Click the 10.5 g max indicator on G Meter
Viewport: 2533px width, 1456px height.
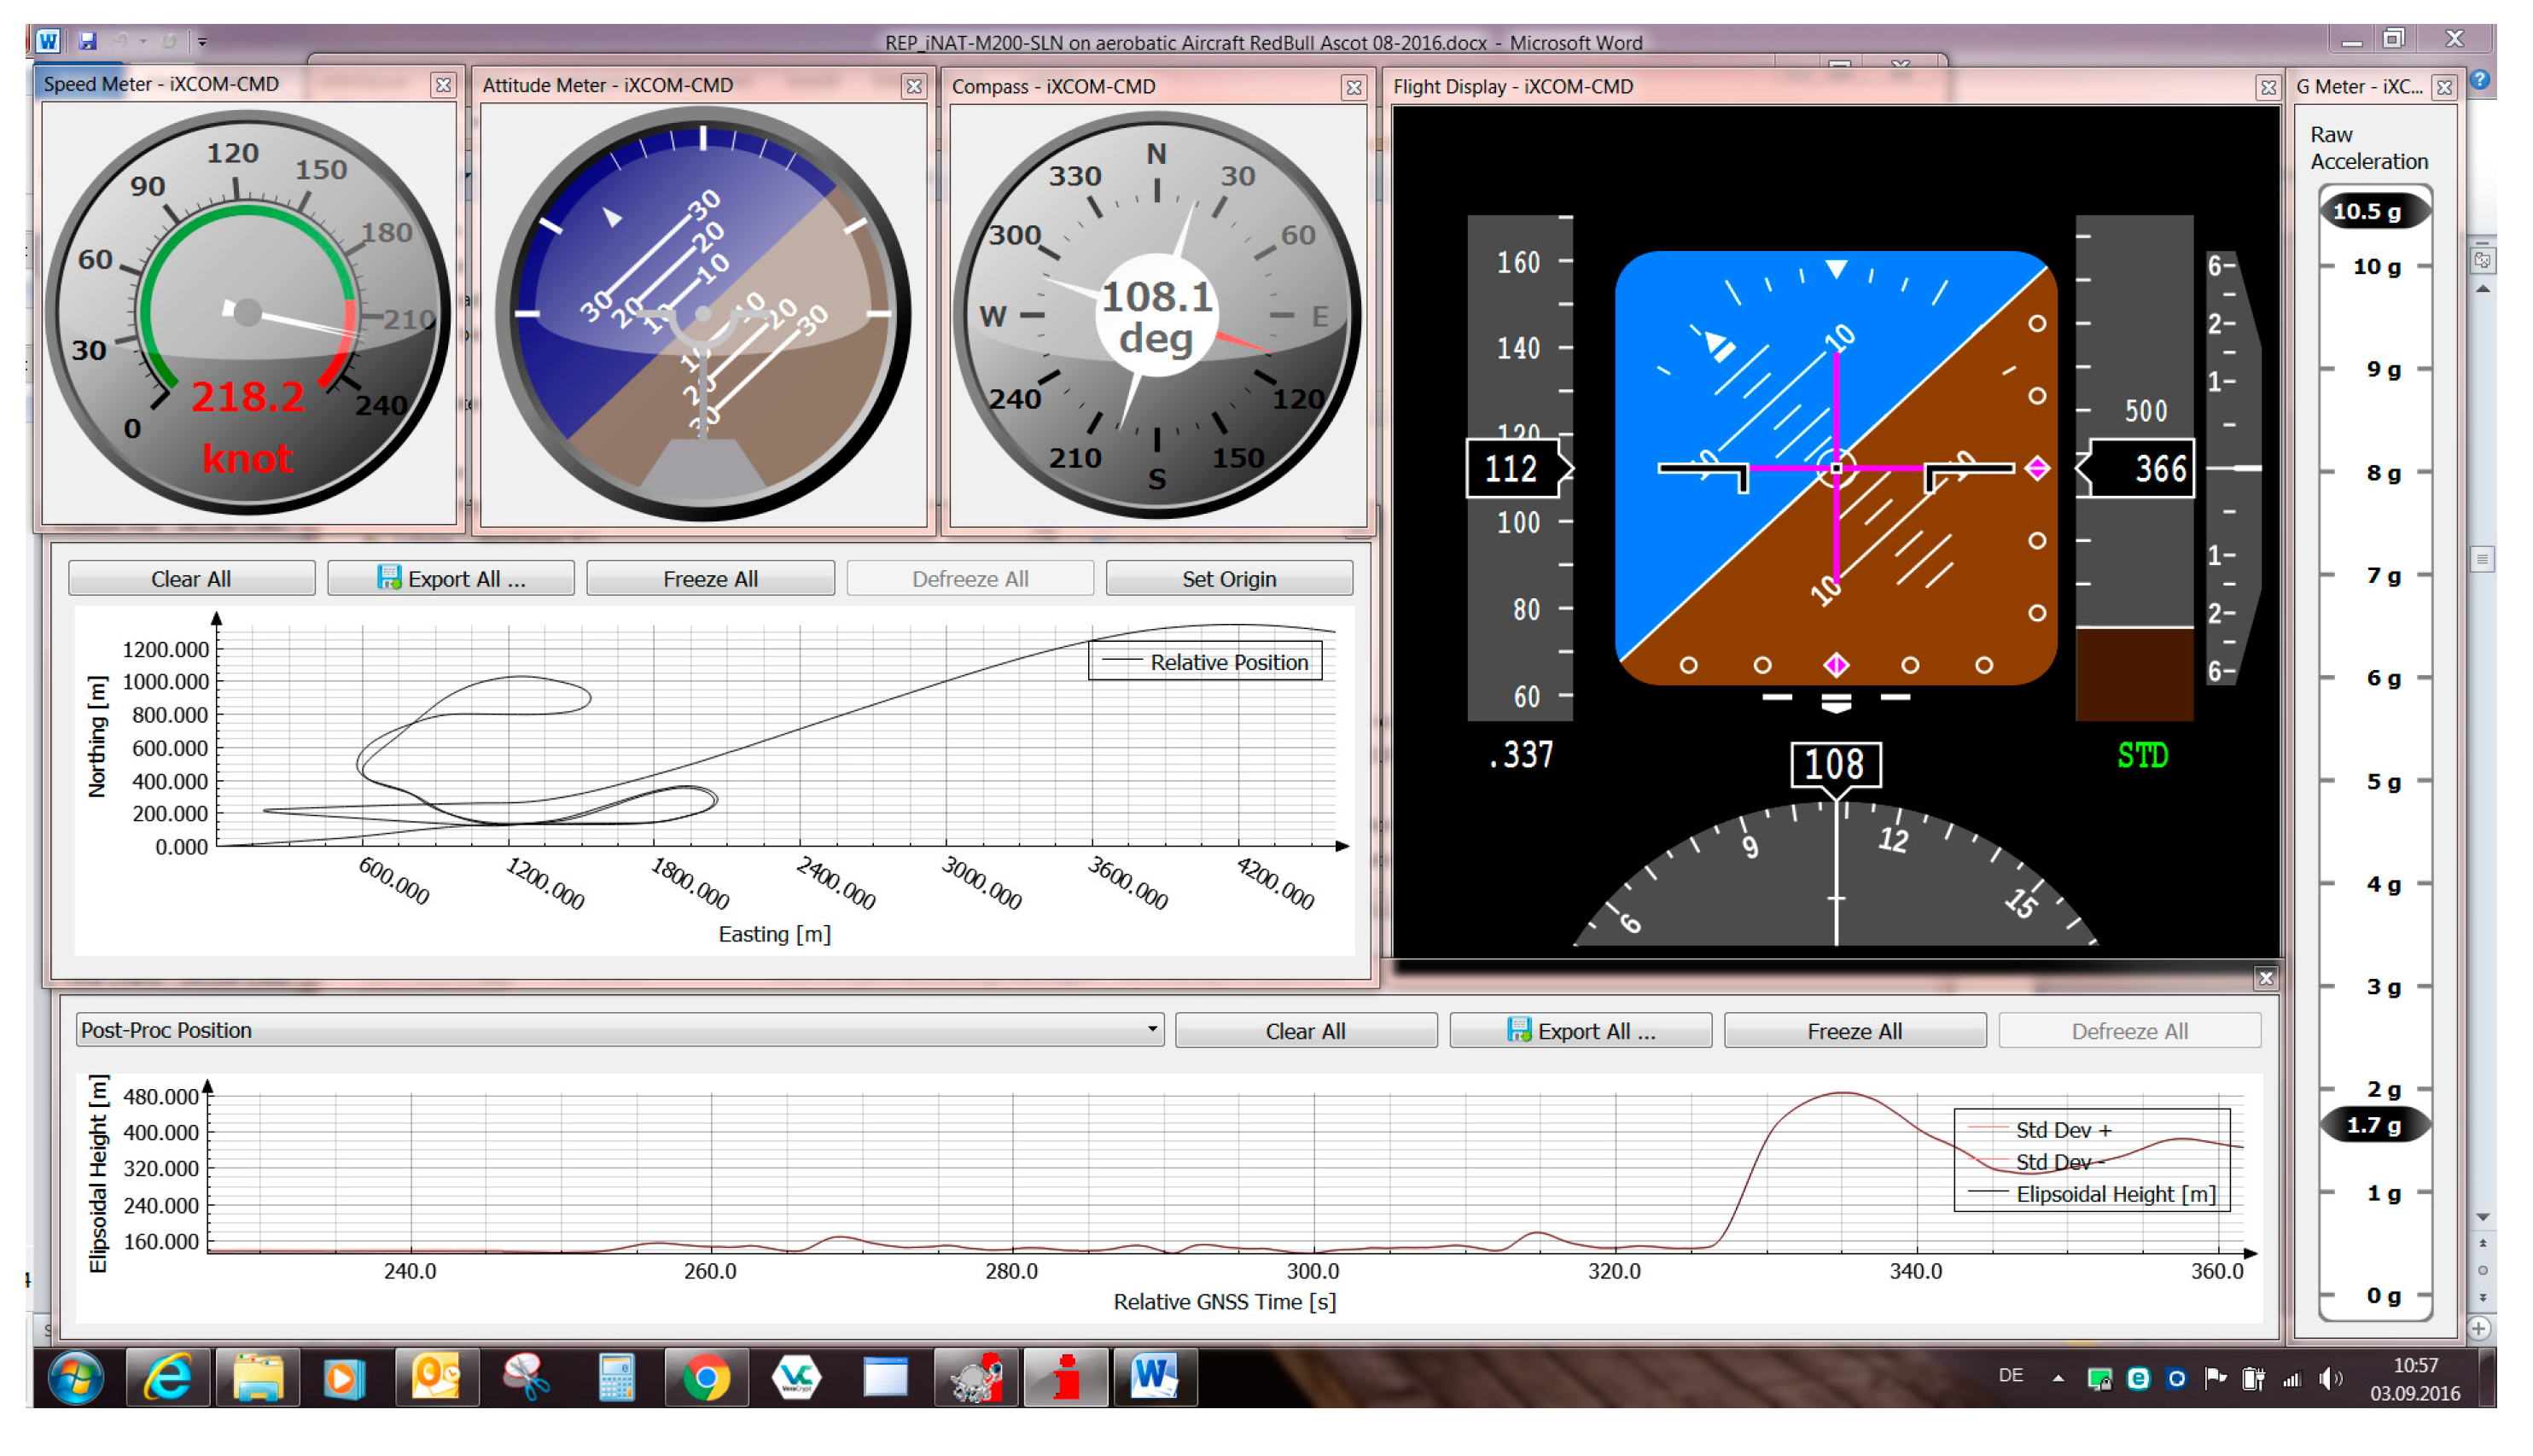click(2374, 211)
